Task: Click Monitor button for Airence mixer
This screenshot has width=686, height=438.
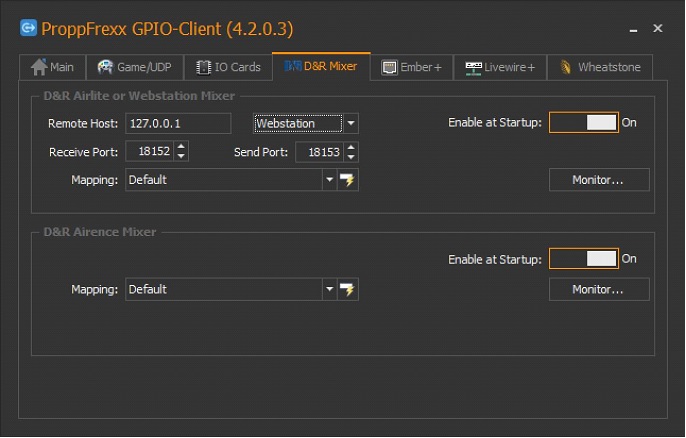Action: (598, 290)
